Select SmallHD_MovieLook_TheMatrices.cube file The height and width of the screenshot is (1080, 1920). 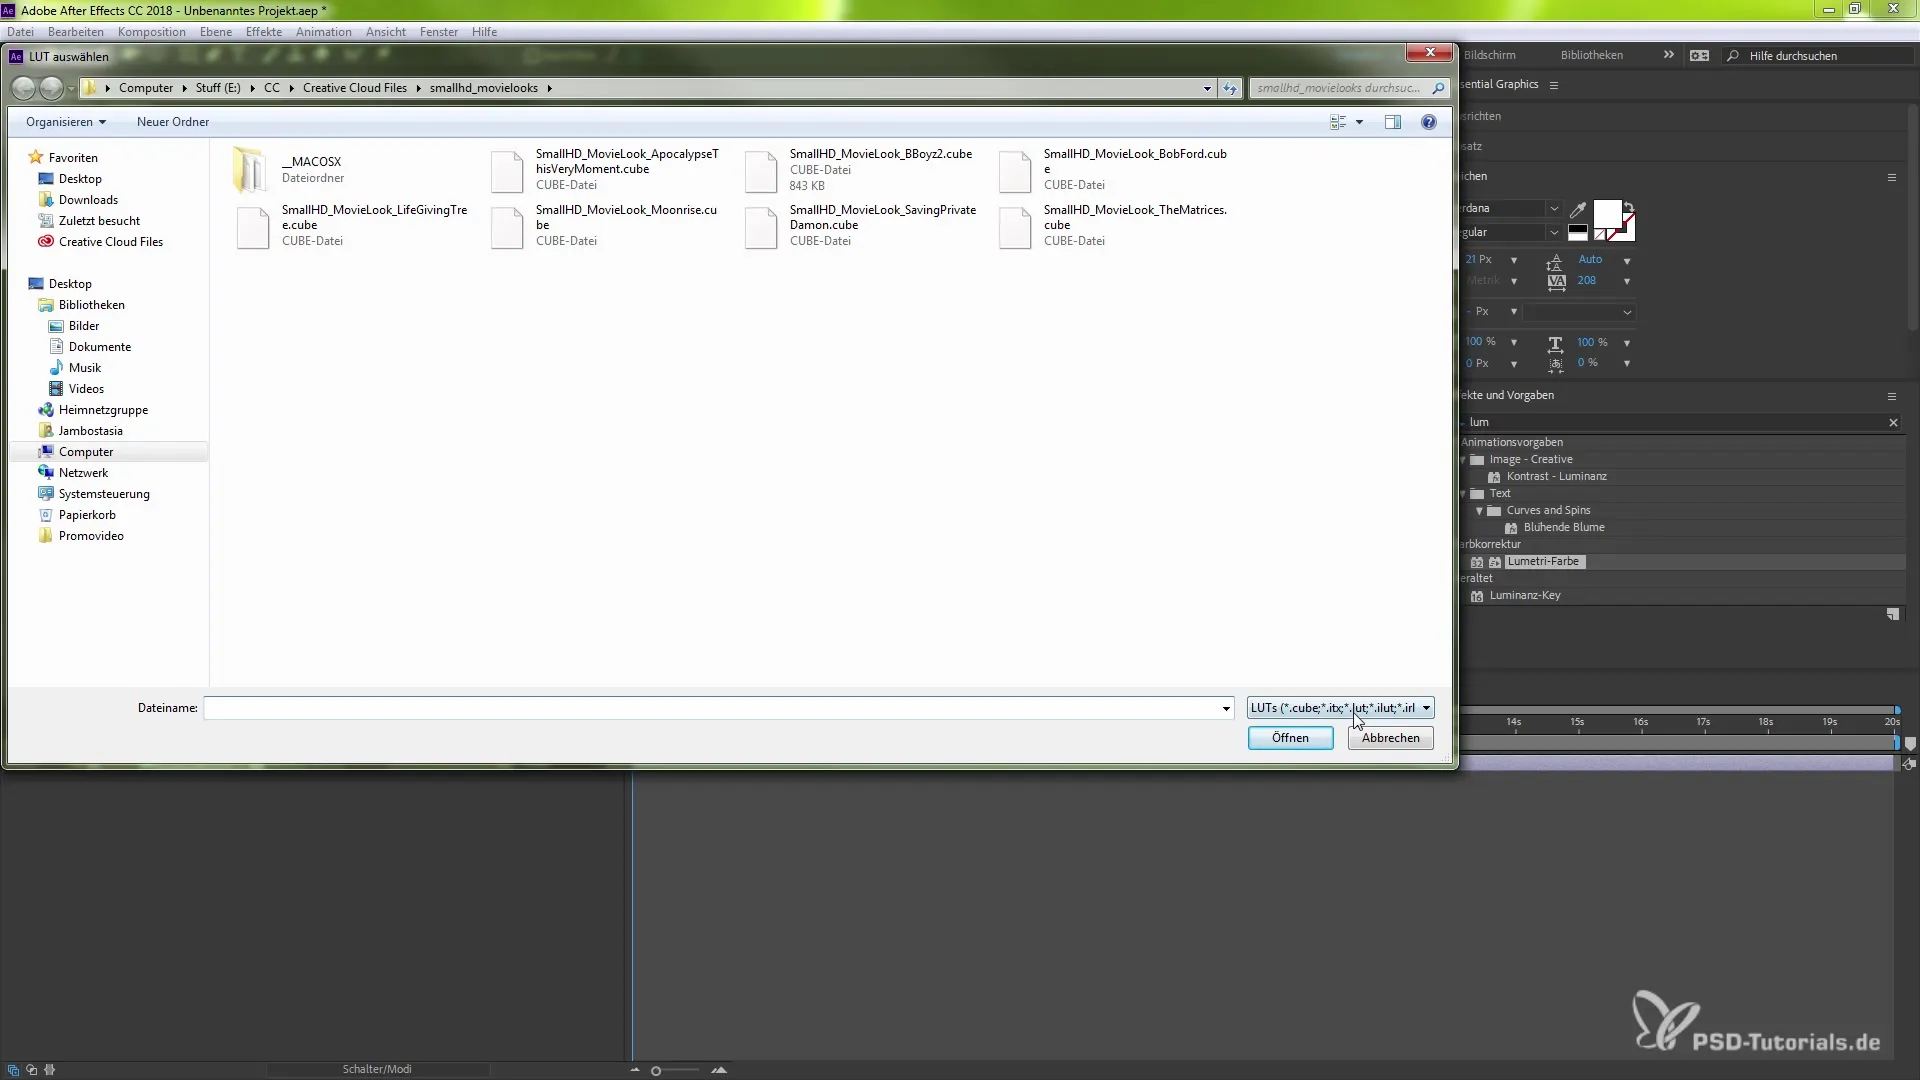coord(1114,225)
